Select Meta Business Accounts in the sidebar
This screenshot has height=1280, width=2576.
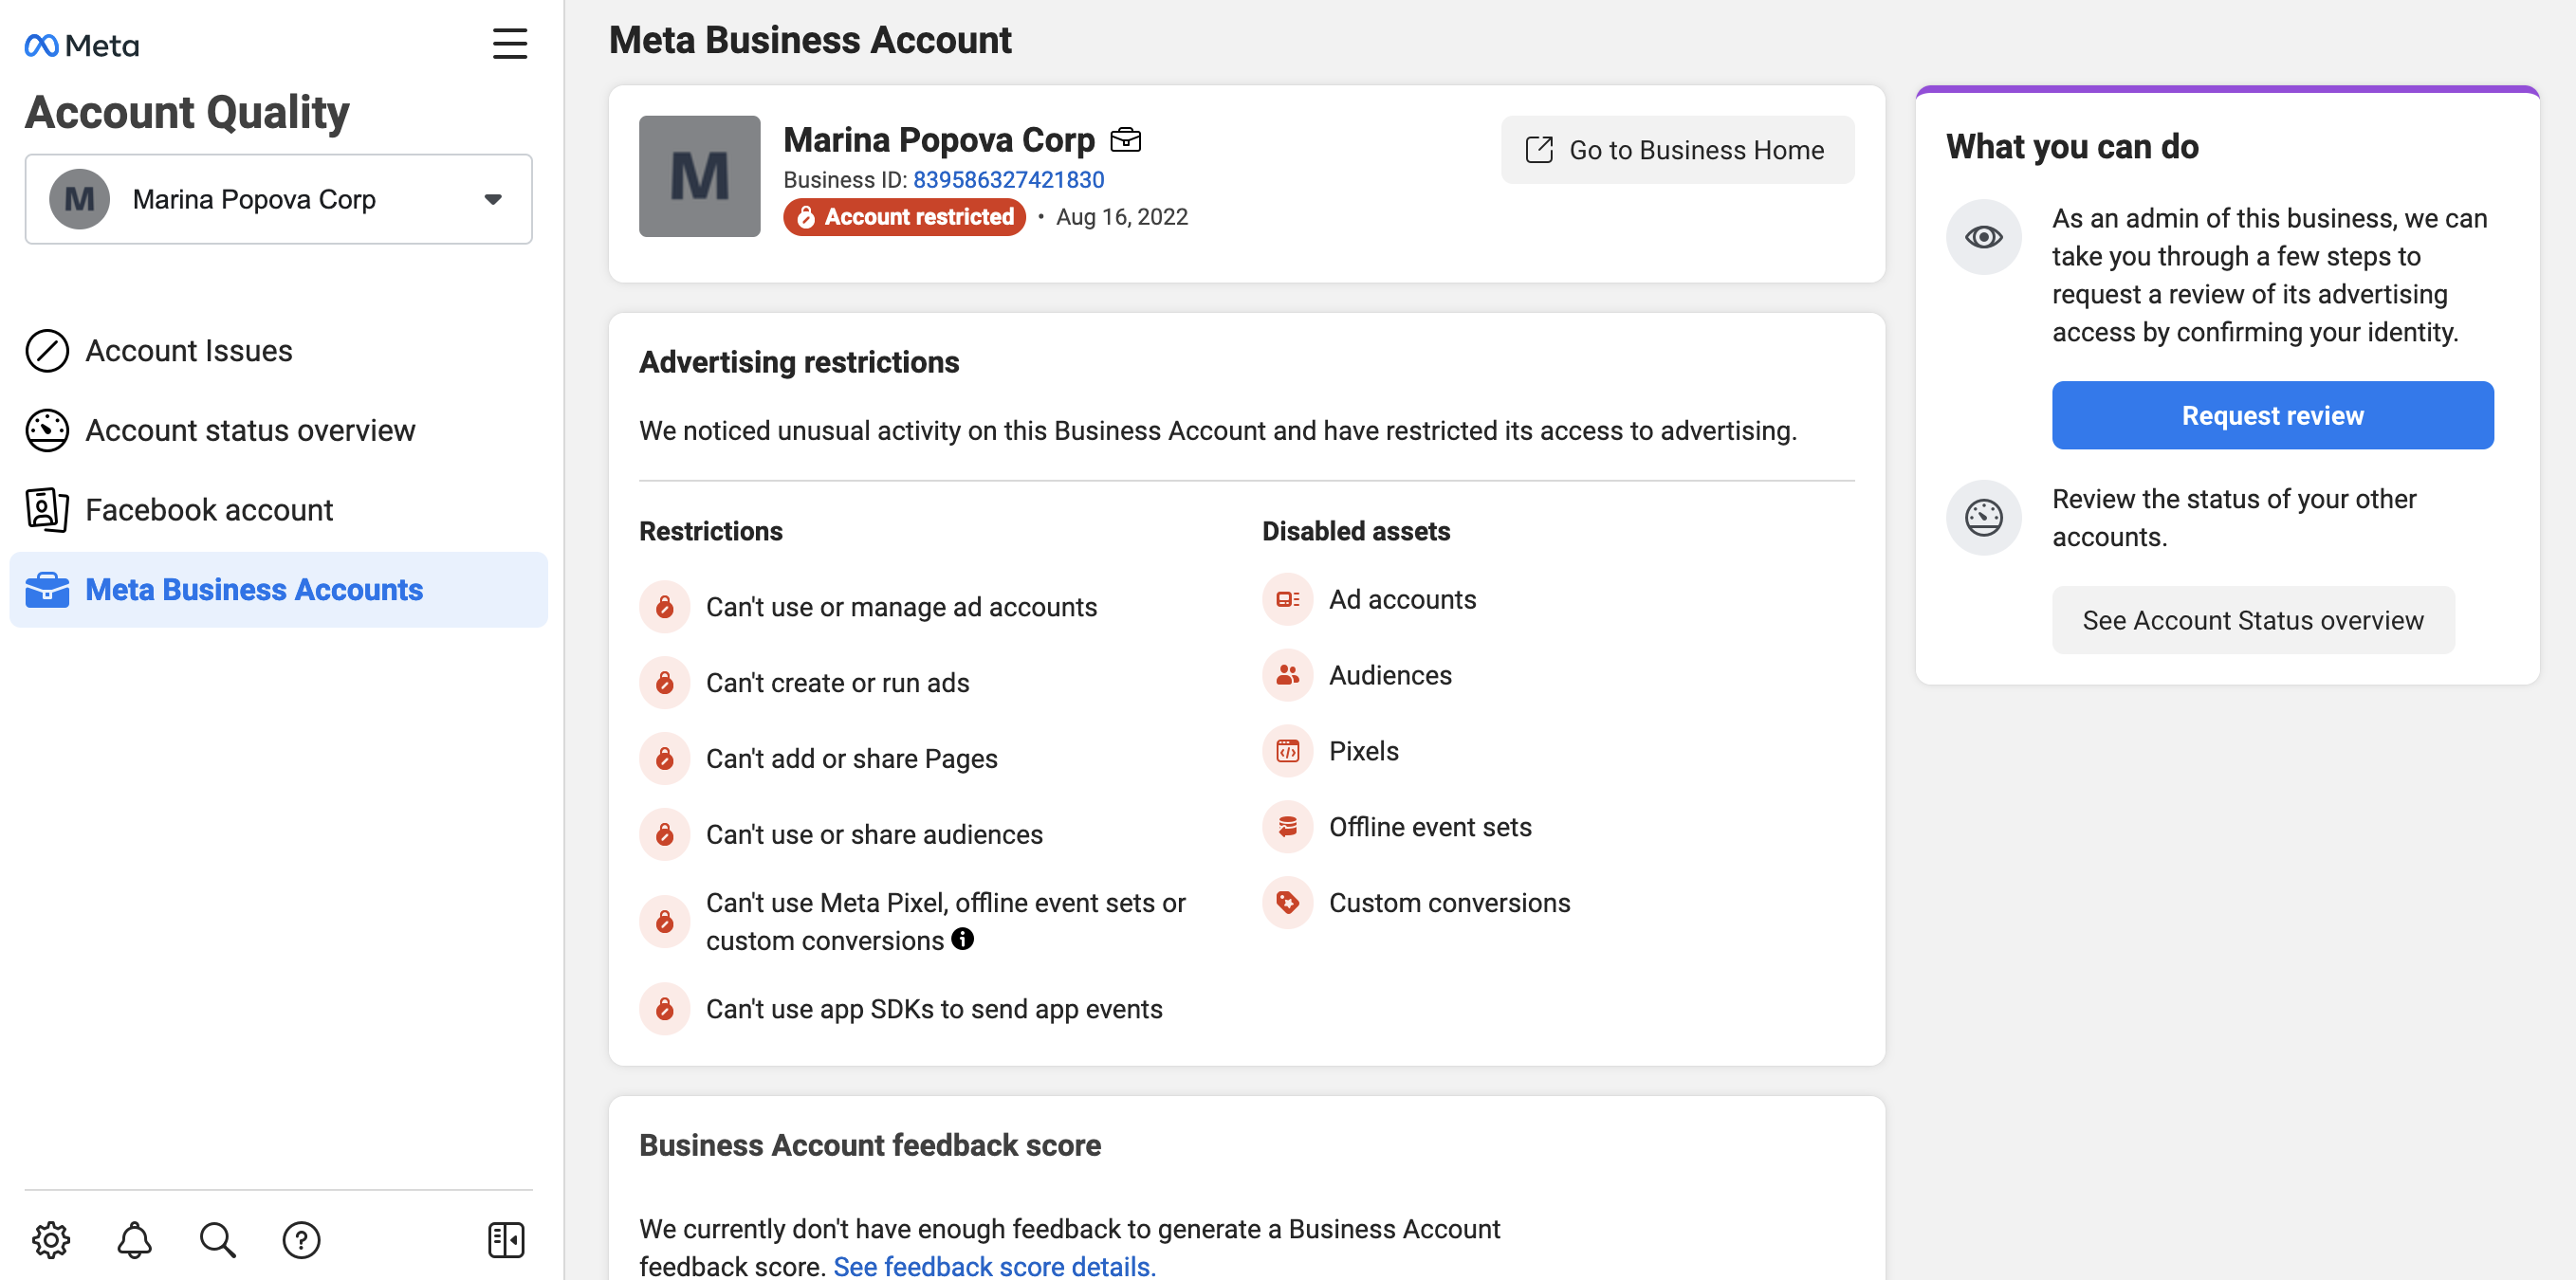279,590
